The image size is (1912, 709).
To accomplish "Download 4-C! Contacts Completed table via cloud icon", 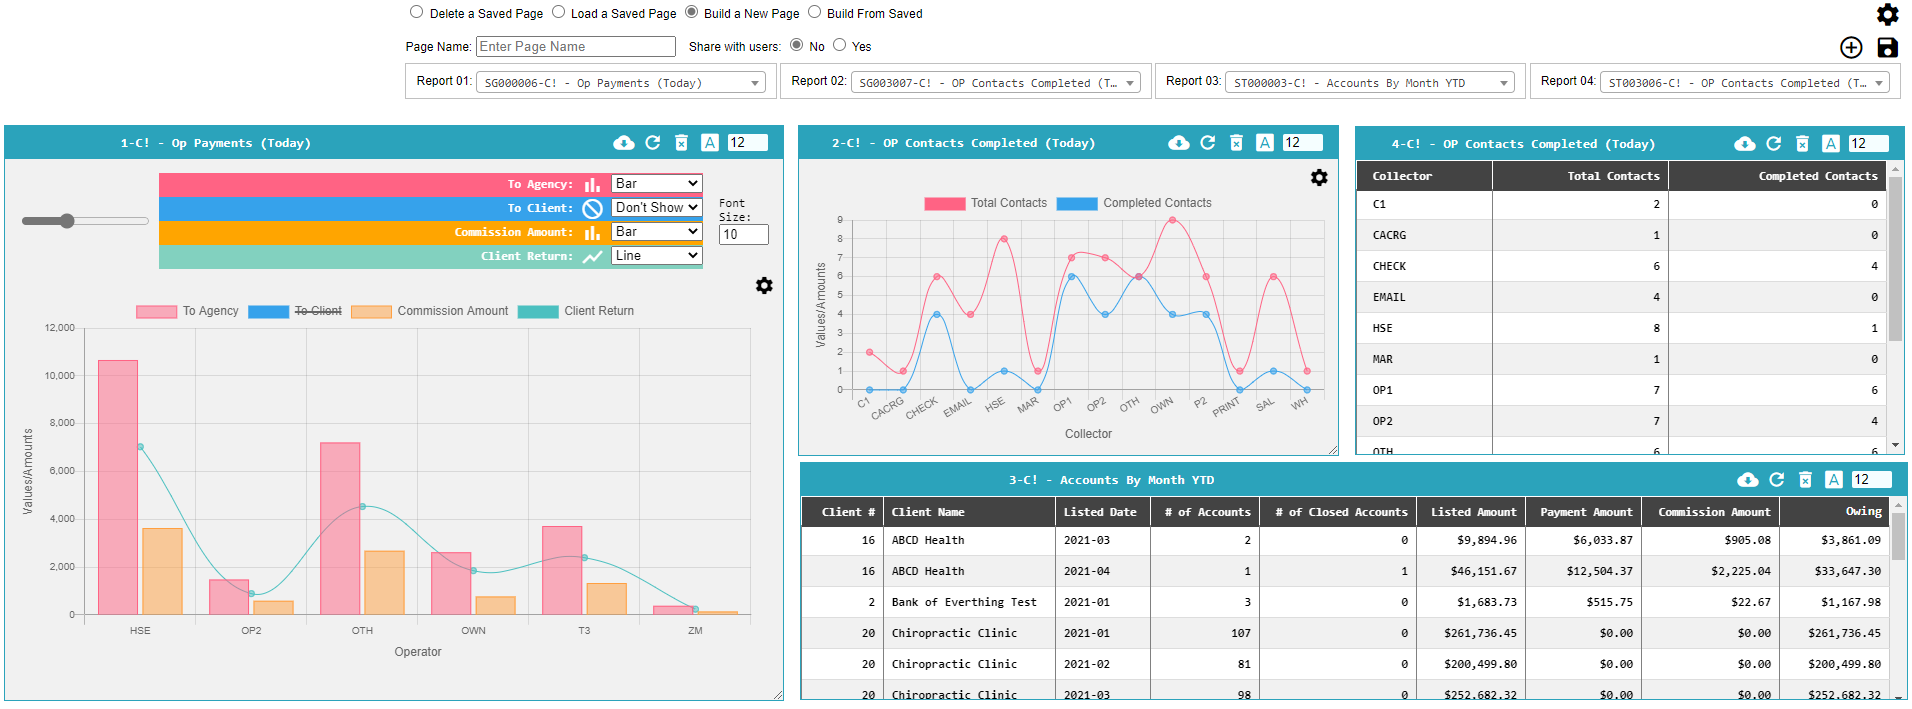I will tap(1745, 144).
